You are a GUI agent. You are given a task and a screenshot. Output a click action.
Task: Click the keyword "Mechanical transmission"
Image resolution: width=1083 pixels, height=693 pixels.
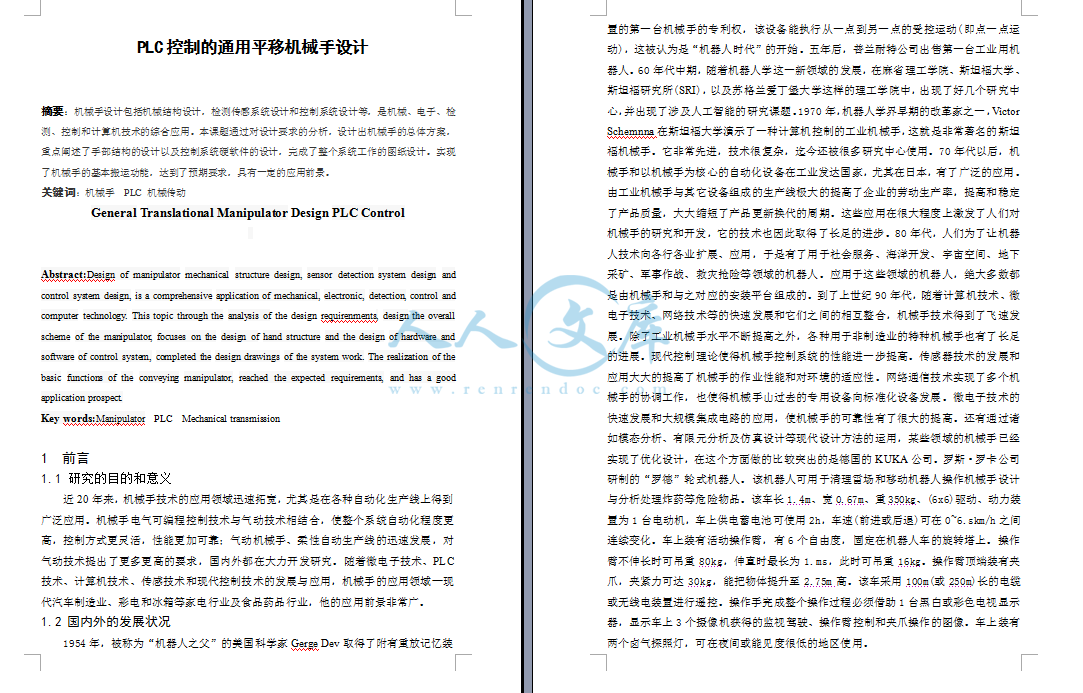tap(231, 419)
